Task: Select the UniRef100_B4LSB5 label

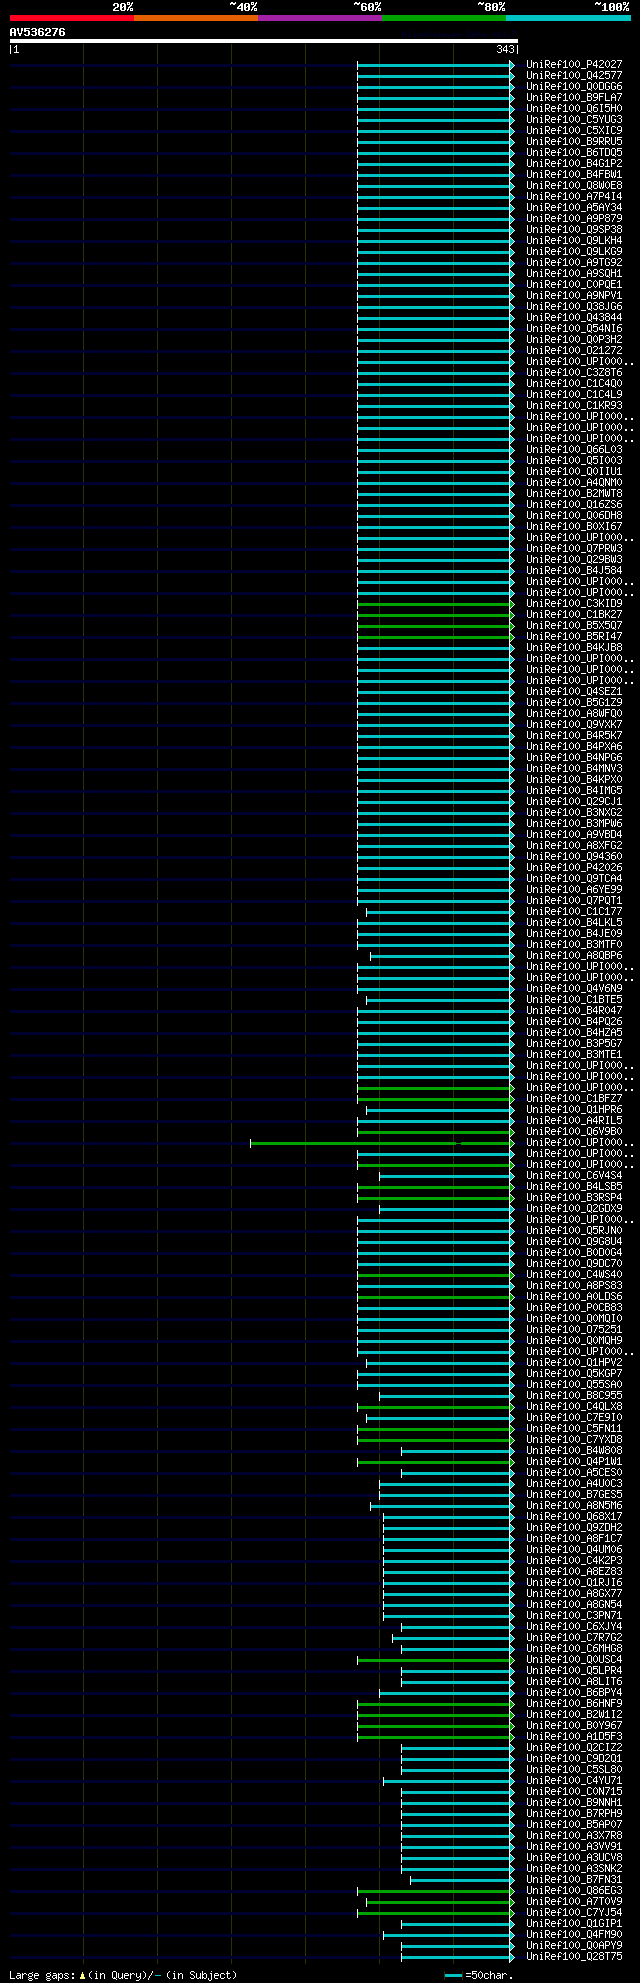Action: [574, 1186]
